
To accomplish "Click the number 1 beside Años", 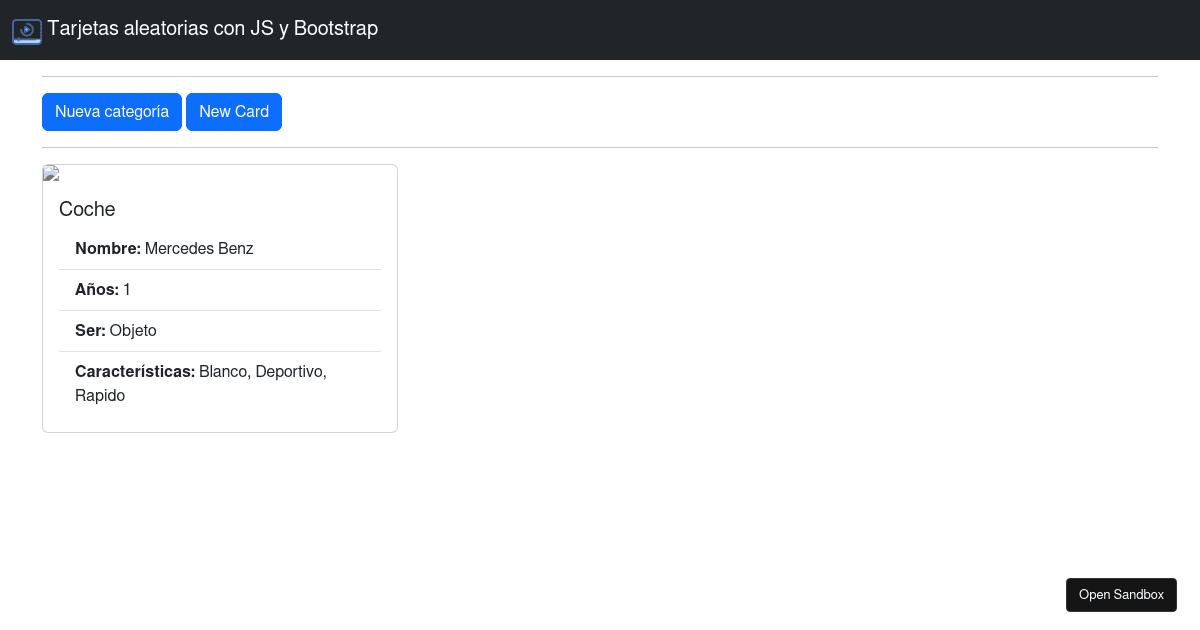I will [127, 290].
